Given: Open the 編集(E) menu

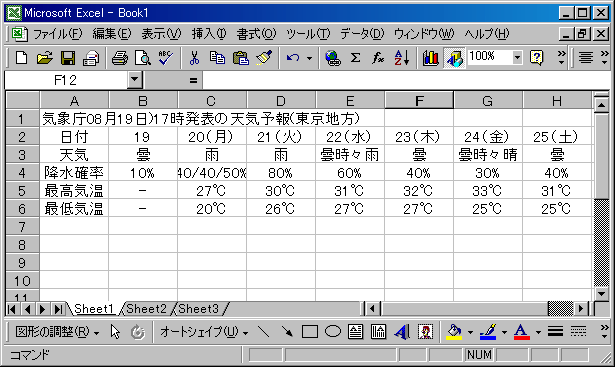Looking at the screenshot, I should (x=112, y=34).
